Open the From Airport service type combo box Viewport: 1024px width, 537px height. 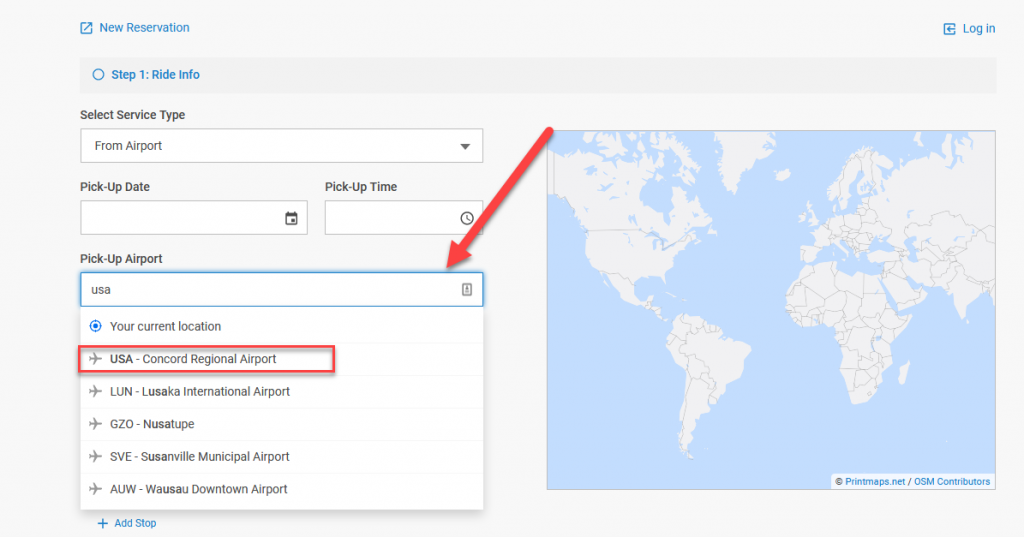[x=270, y=146]
